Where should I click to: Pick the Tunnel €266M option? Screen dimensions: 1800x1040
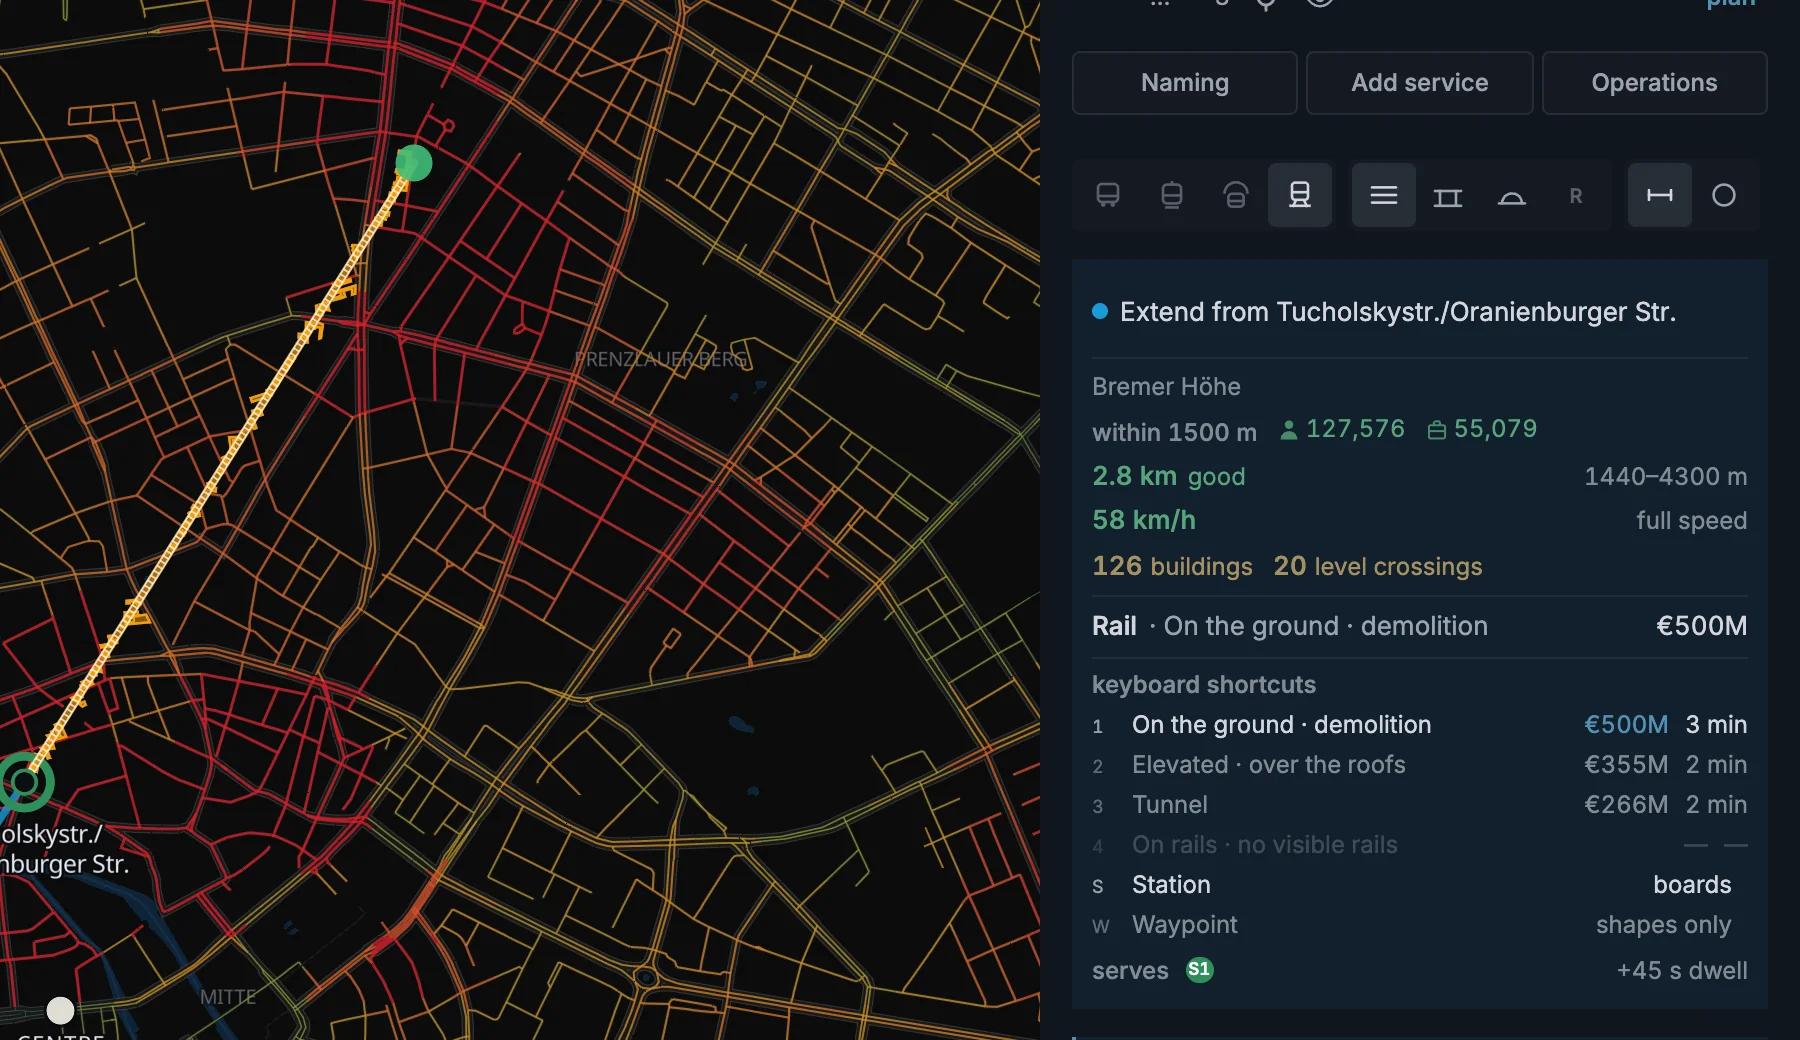(x=1419, y=805)
